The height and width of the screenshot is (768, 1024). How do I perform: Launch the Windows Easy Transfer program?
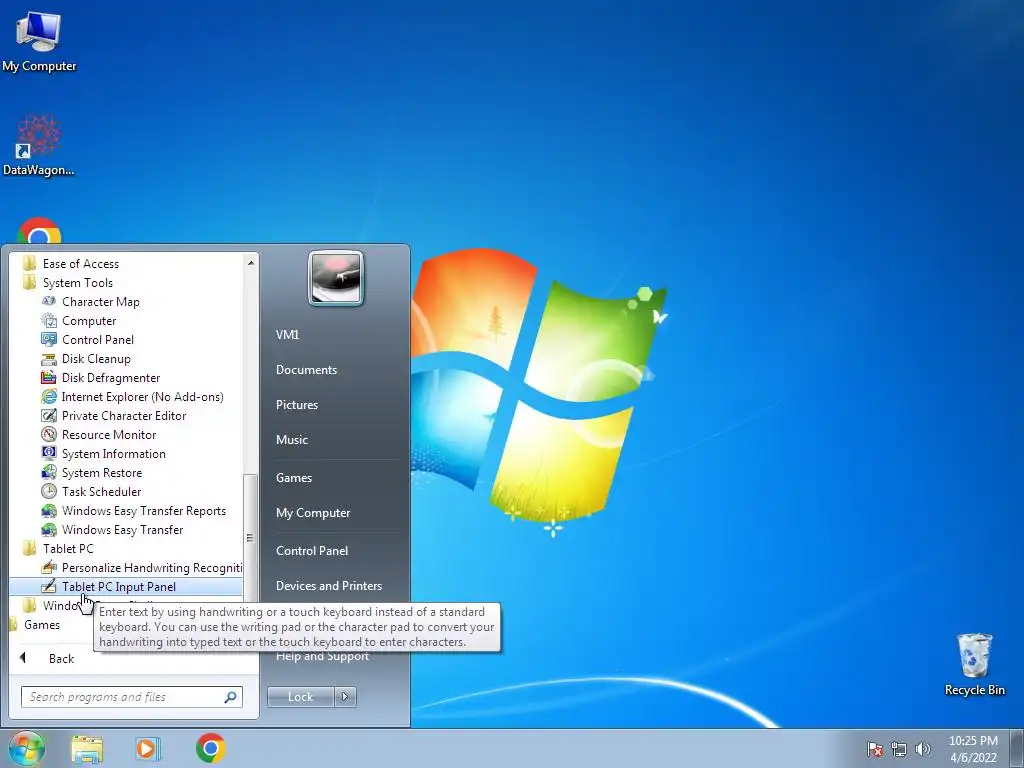122,530
